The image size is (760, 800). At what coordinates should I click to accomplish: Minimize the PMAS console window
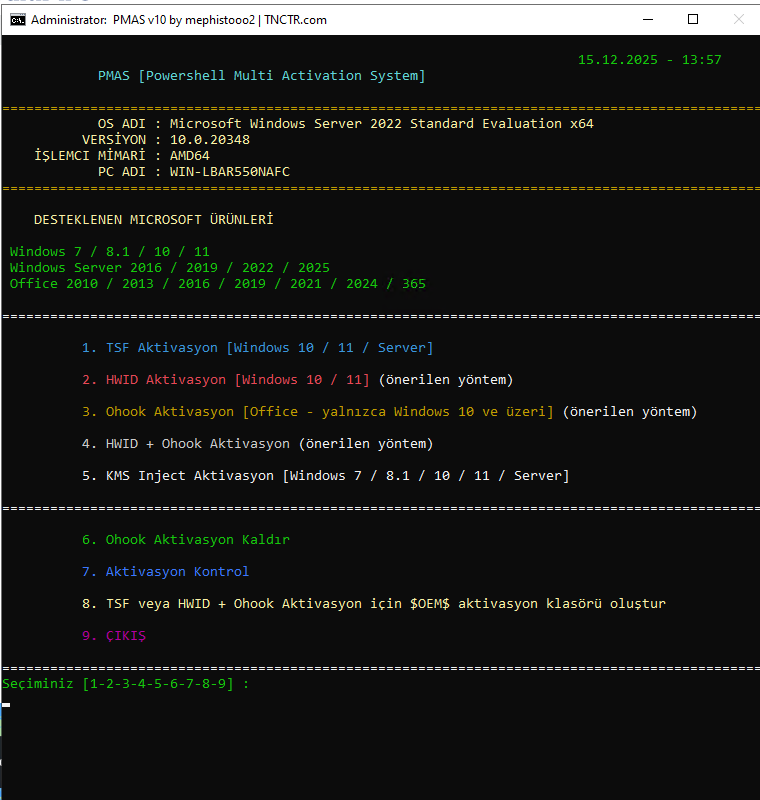click(x=646, y=20)
